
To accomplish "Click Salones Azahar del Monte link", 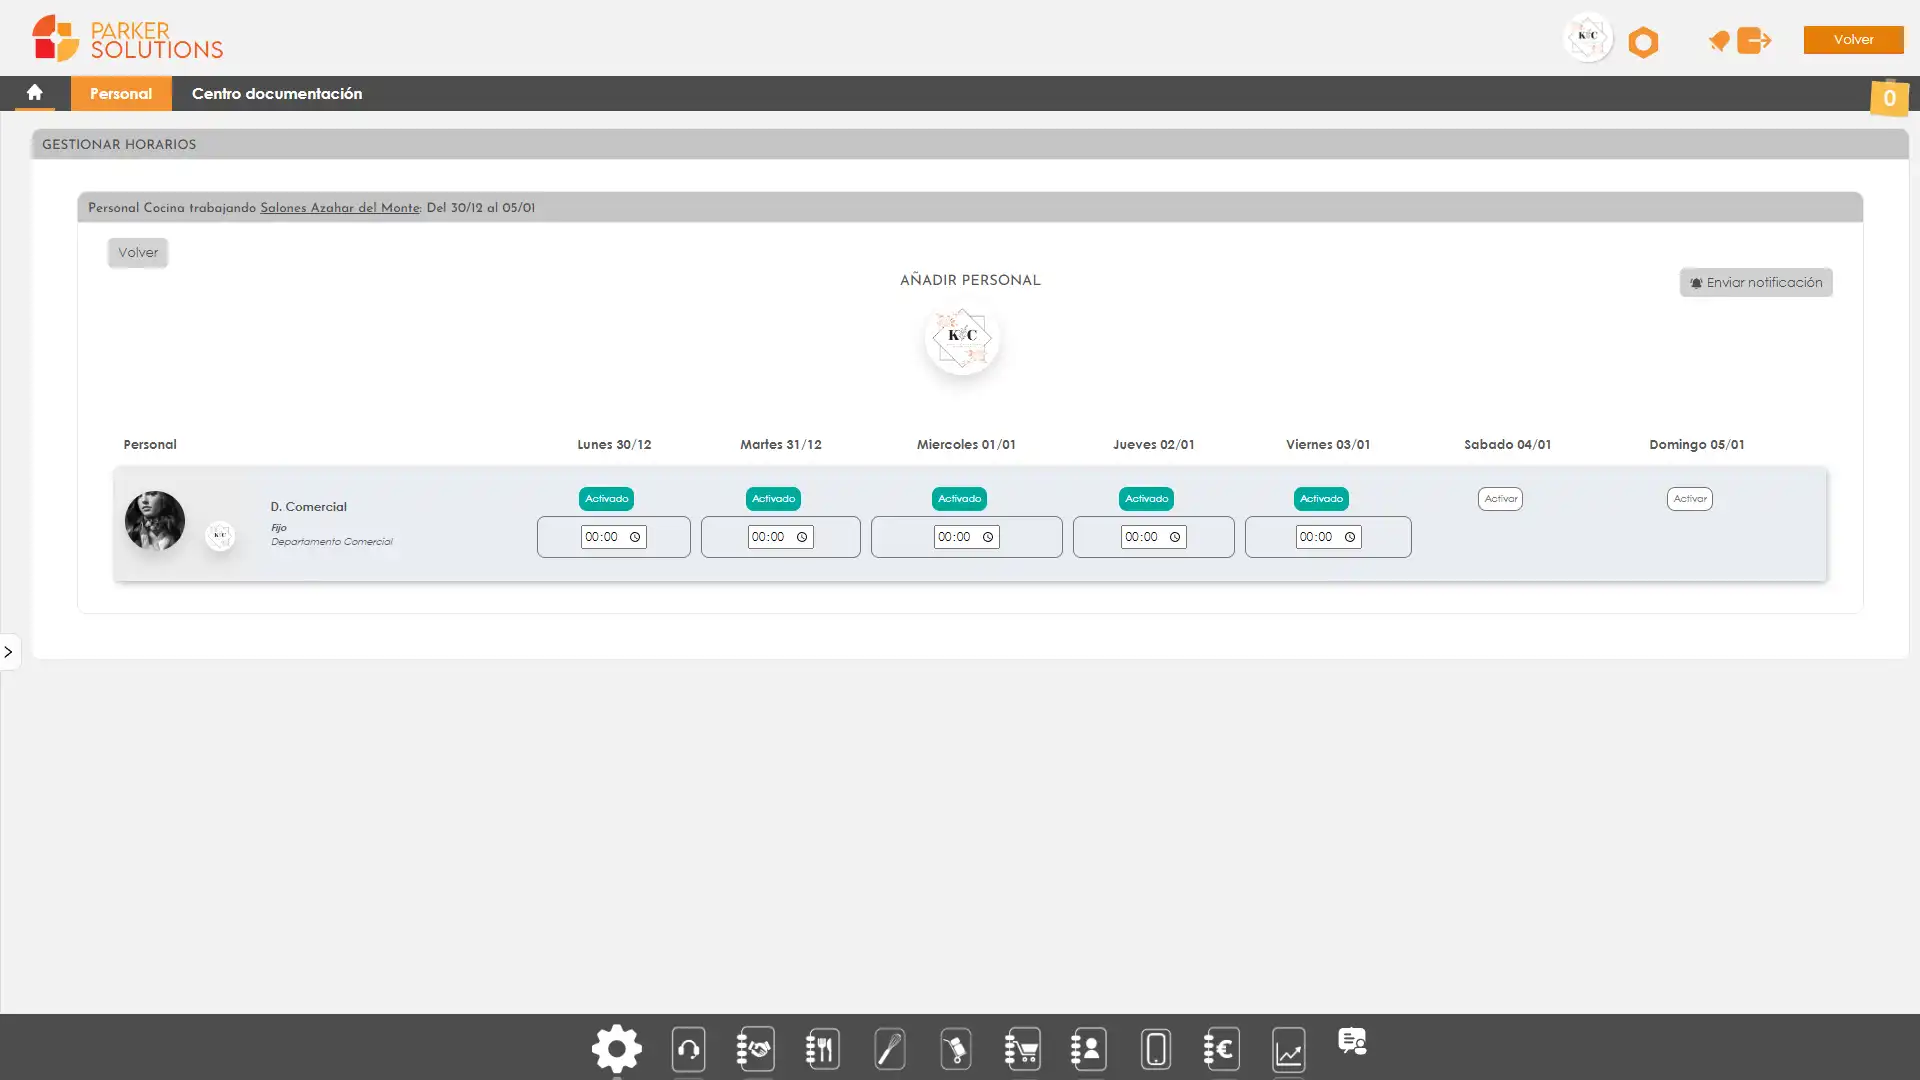I will tap(339, 207).
